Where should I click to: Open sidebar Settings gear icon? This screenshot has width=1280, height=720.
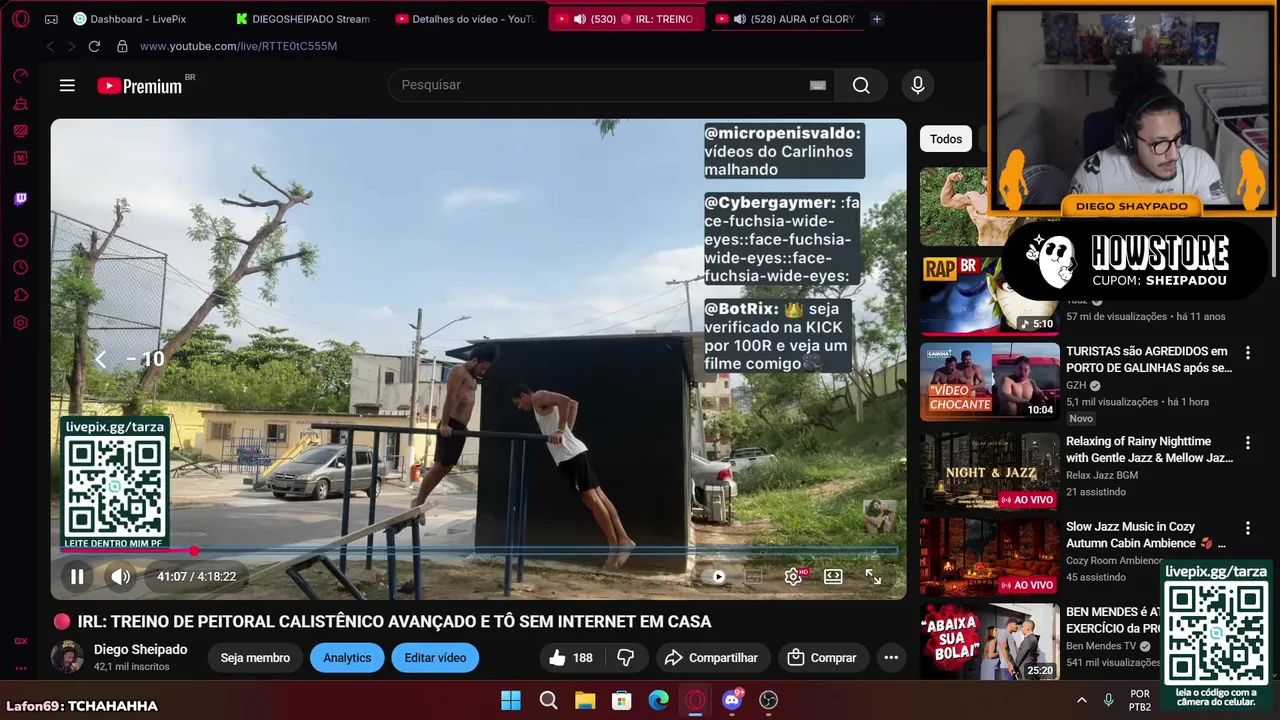(20, 323)
